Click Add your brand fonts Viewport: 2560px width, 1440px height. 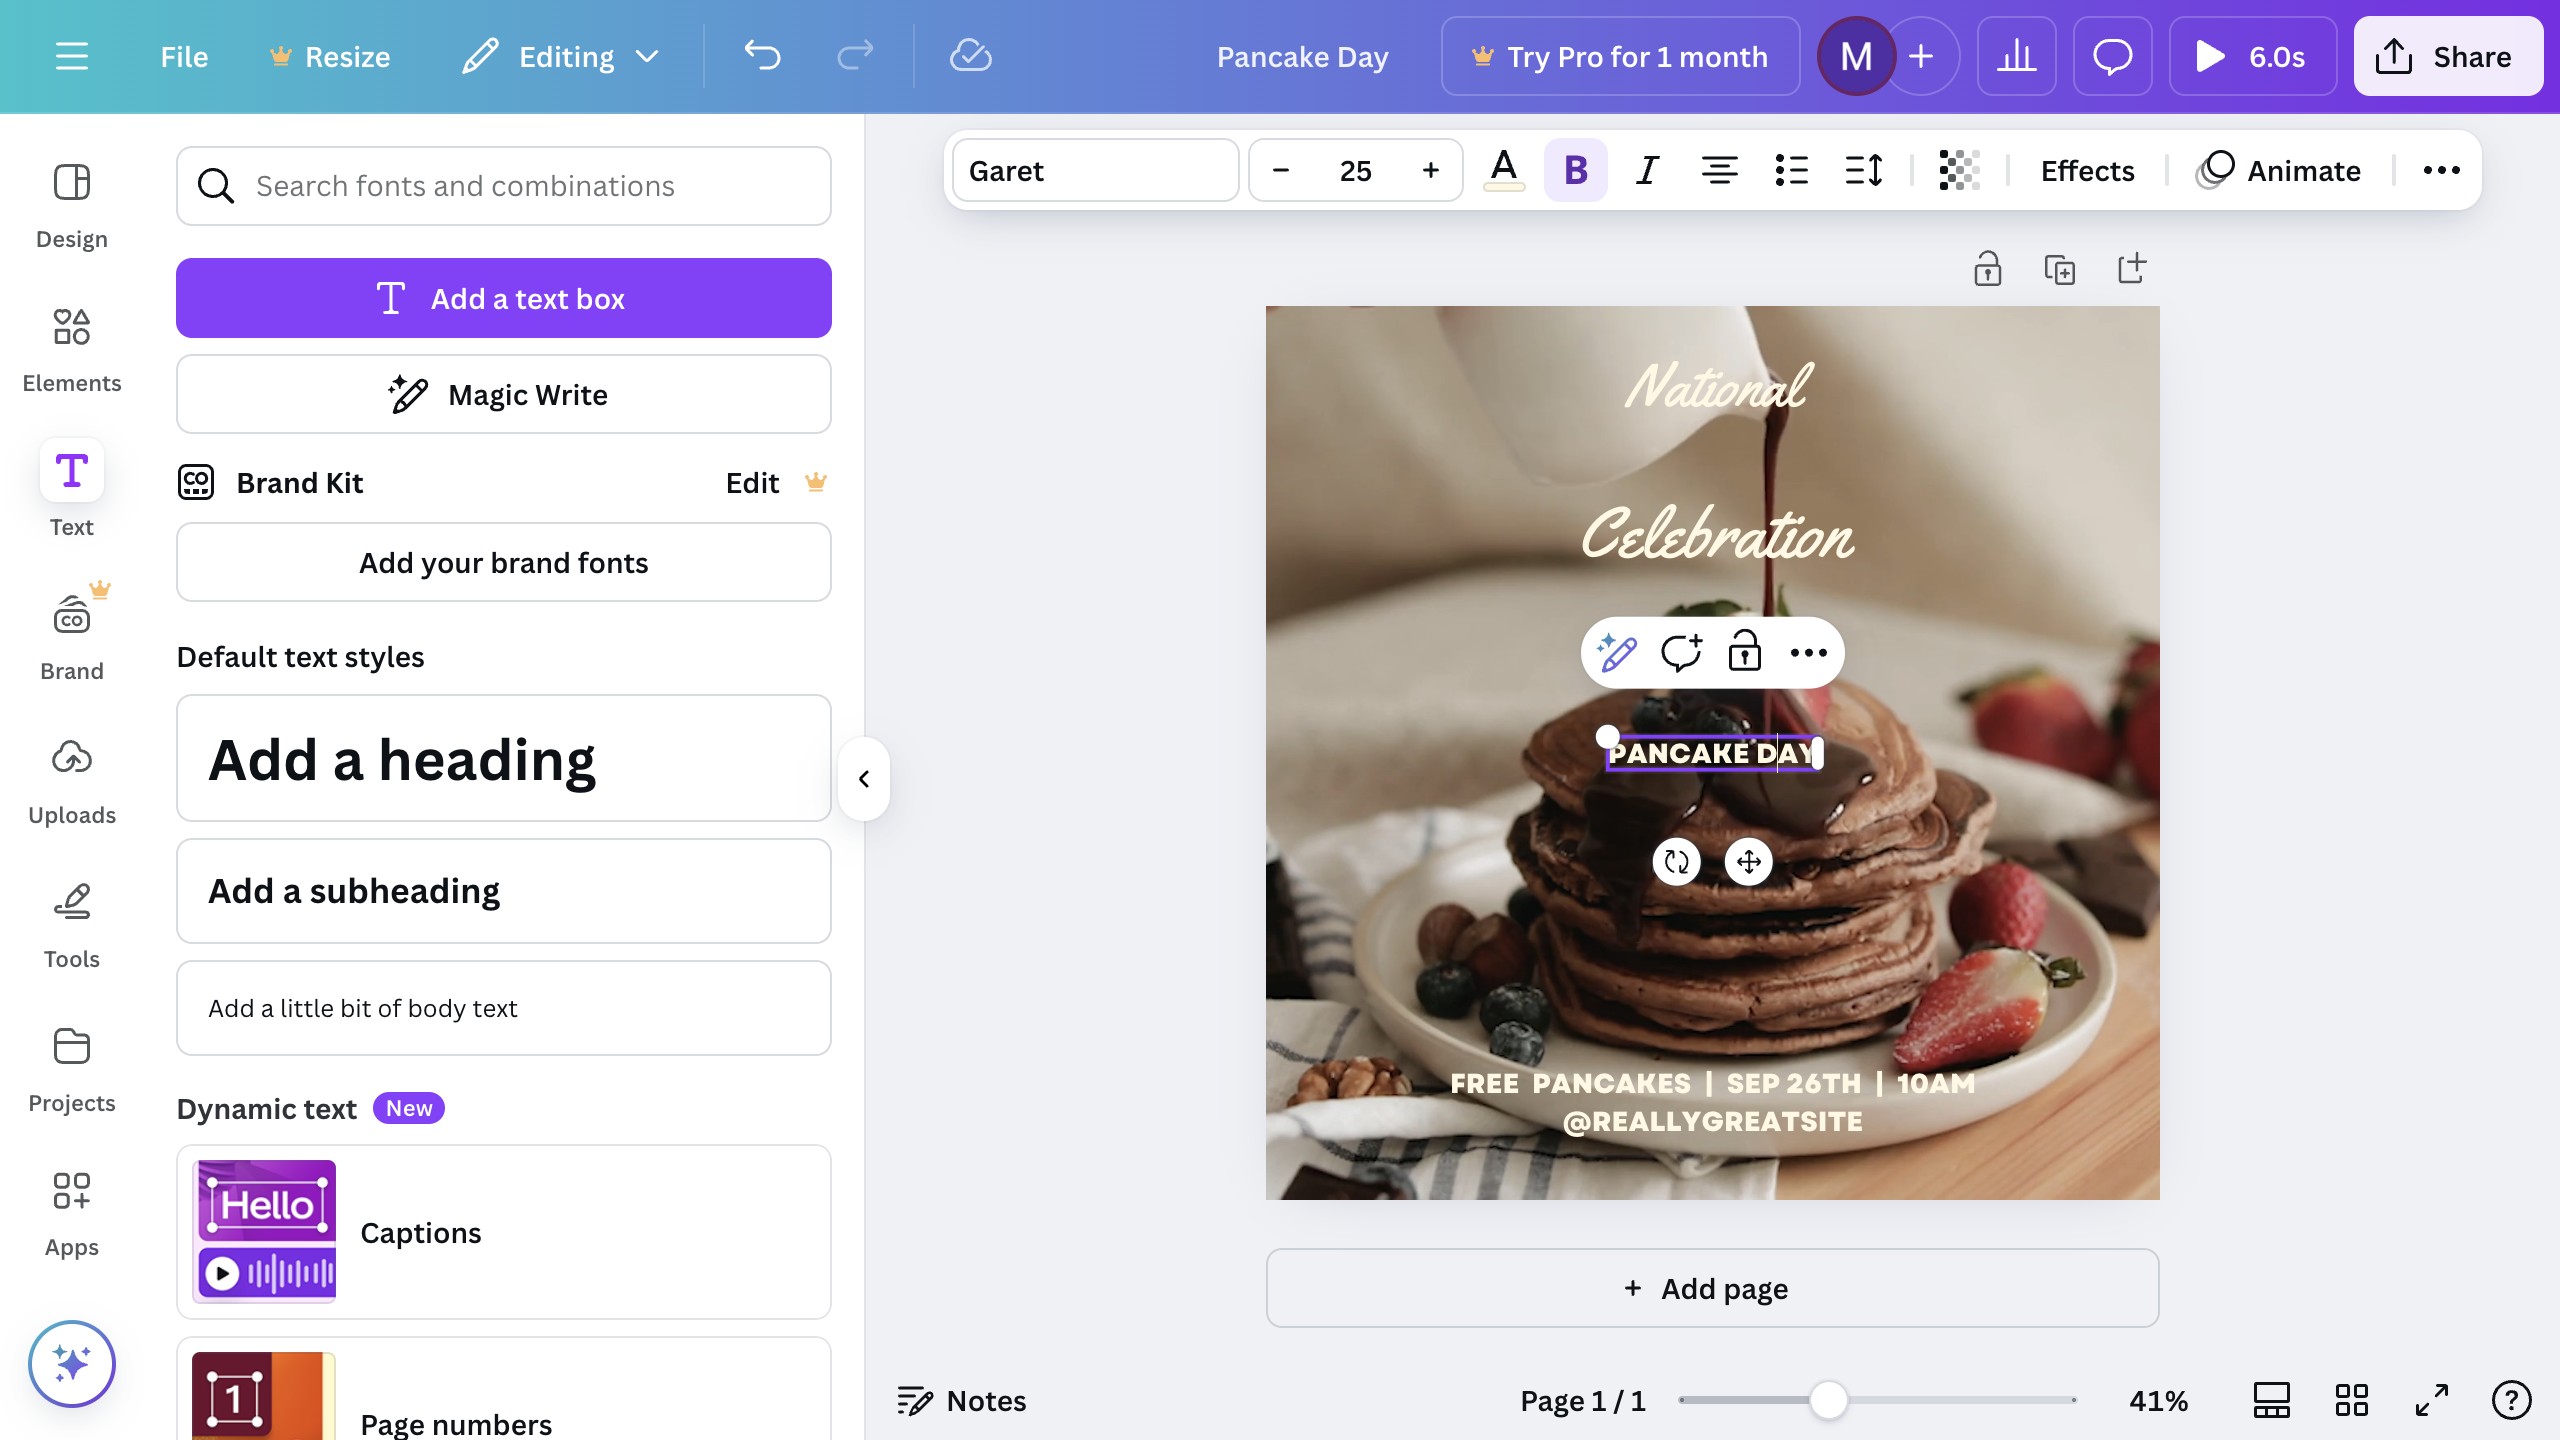click(x=504, y=562)
